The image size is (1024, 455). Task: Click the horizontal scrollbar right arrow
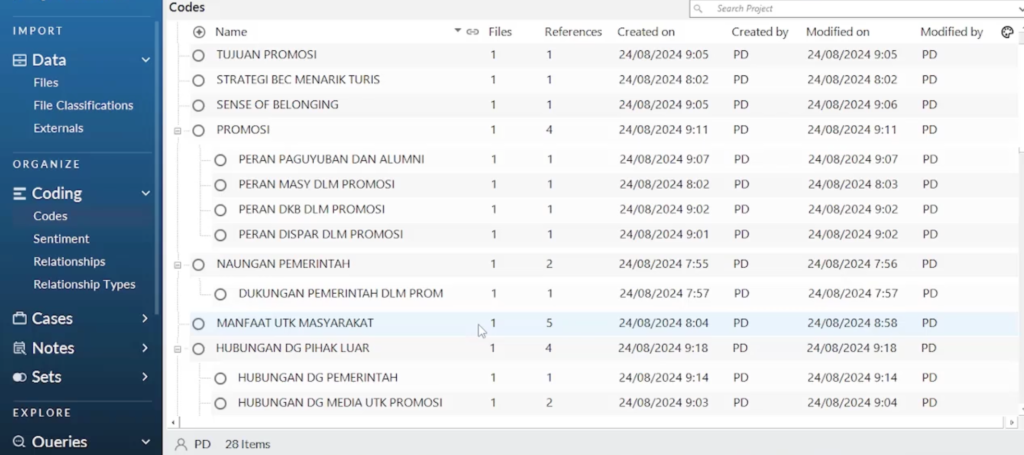(x=1012, y=423)
